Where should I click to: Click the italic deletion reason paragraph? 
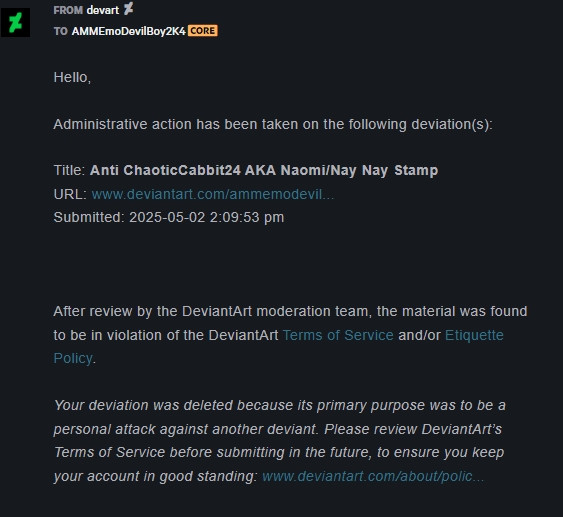(280, 441)
